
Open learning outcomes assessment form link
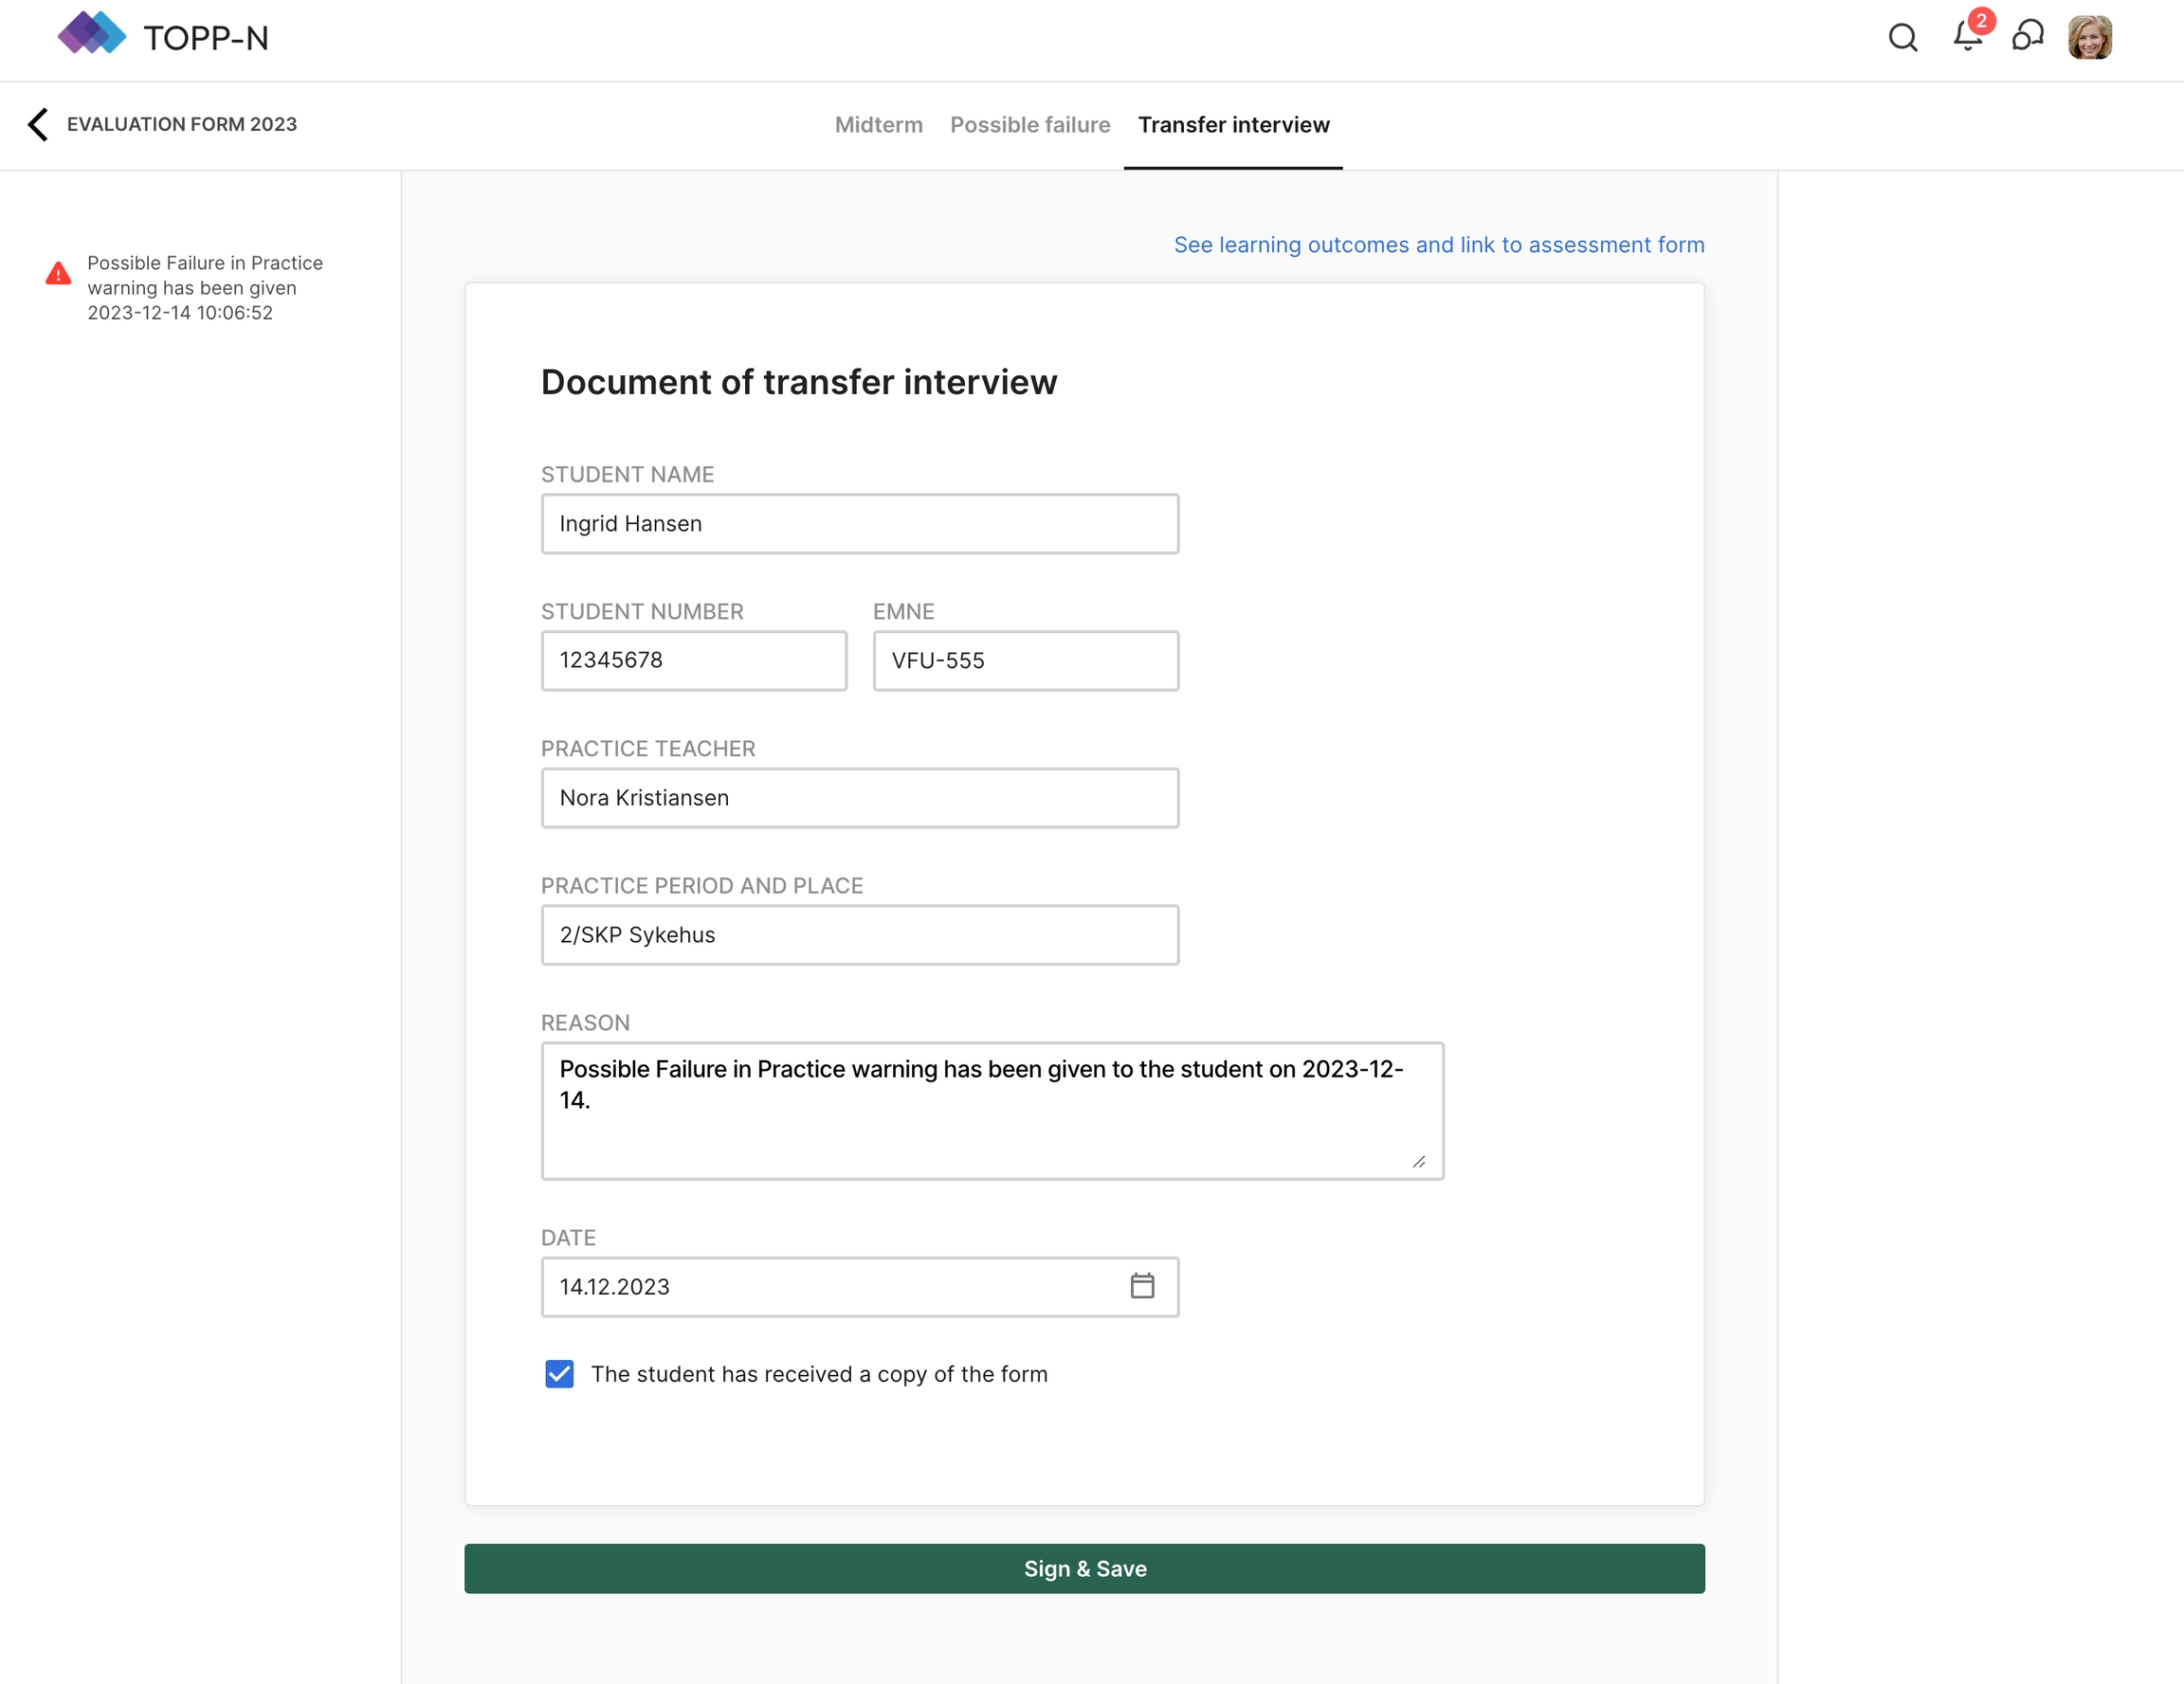1438,245
